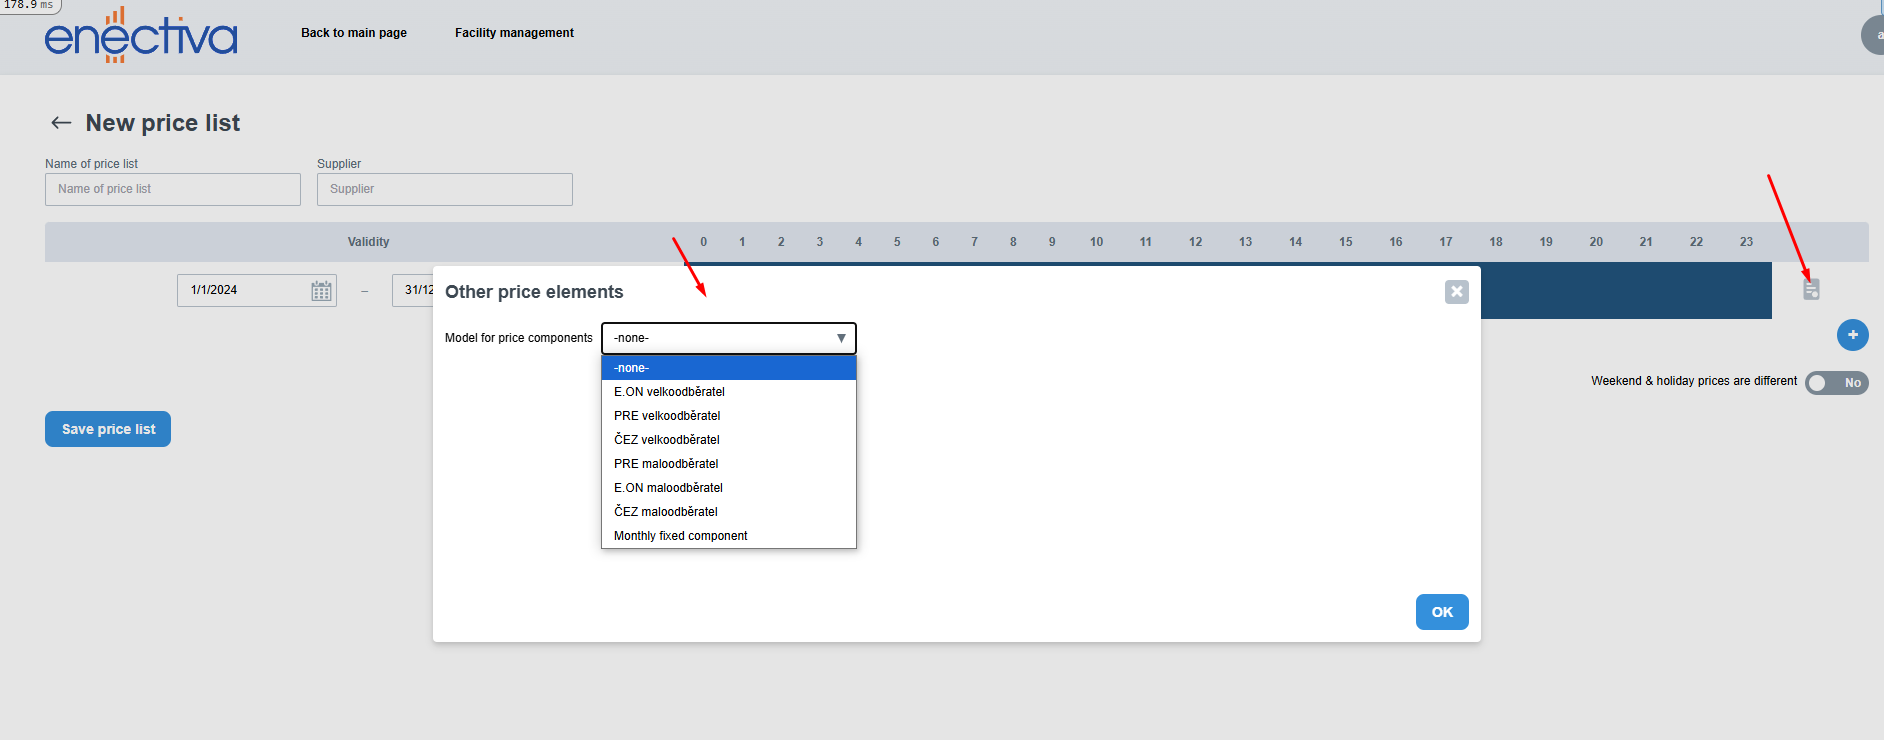
Task: Go to Back to main page
Action: click(x=354, y=33)
